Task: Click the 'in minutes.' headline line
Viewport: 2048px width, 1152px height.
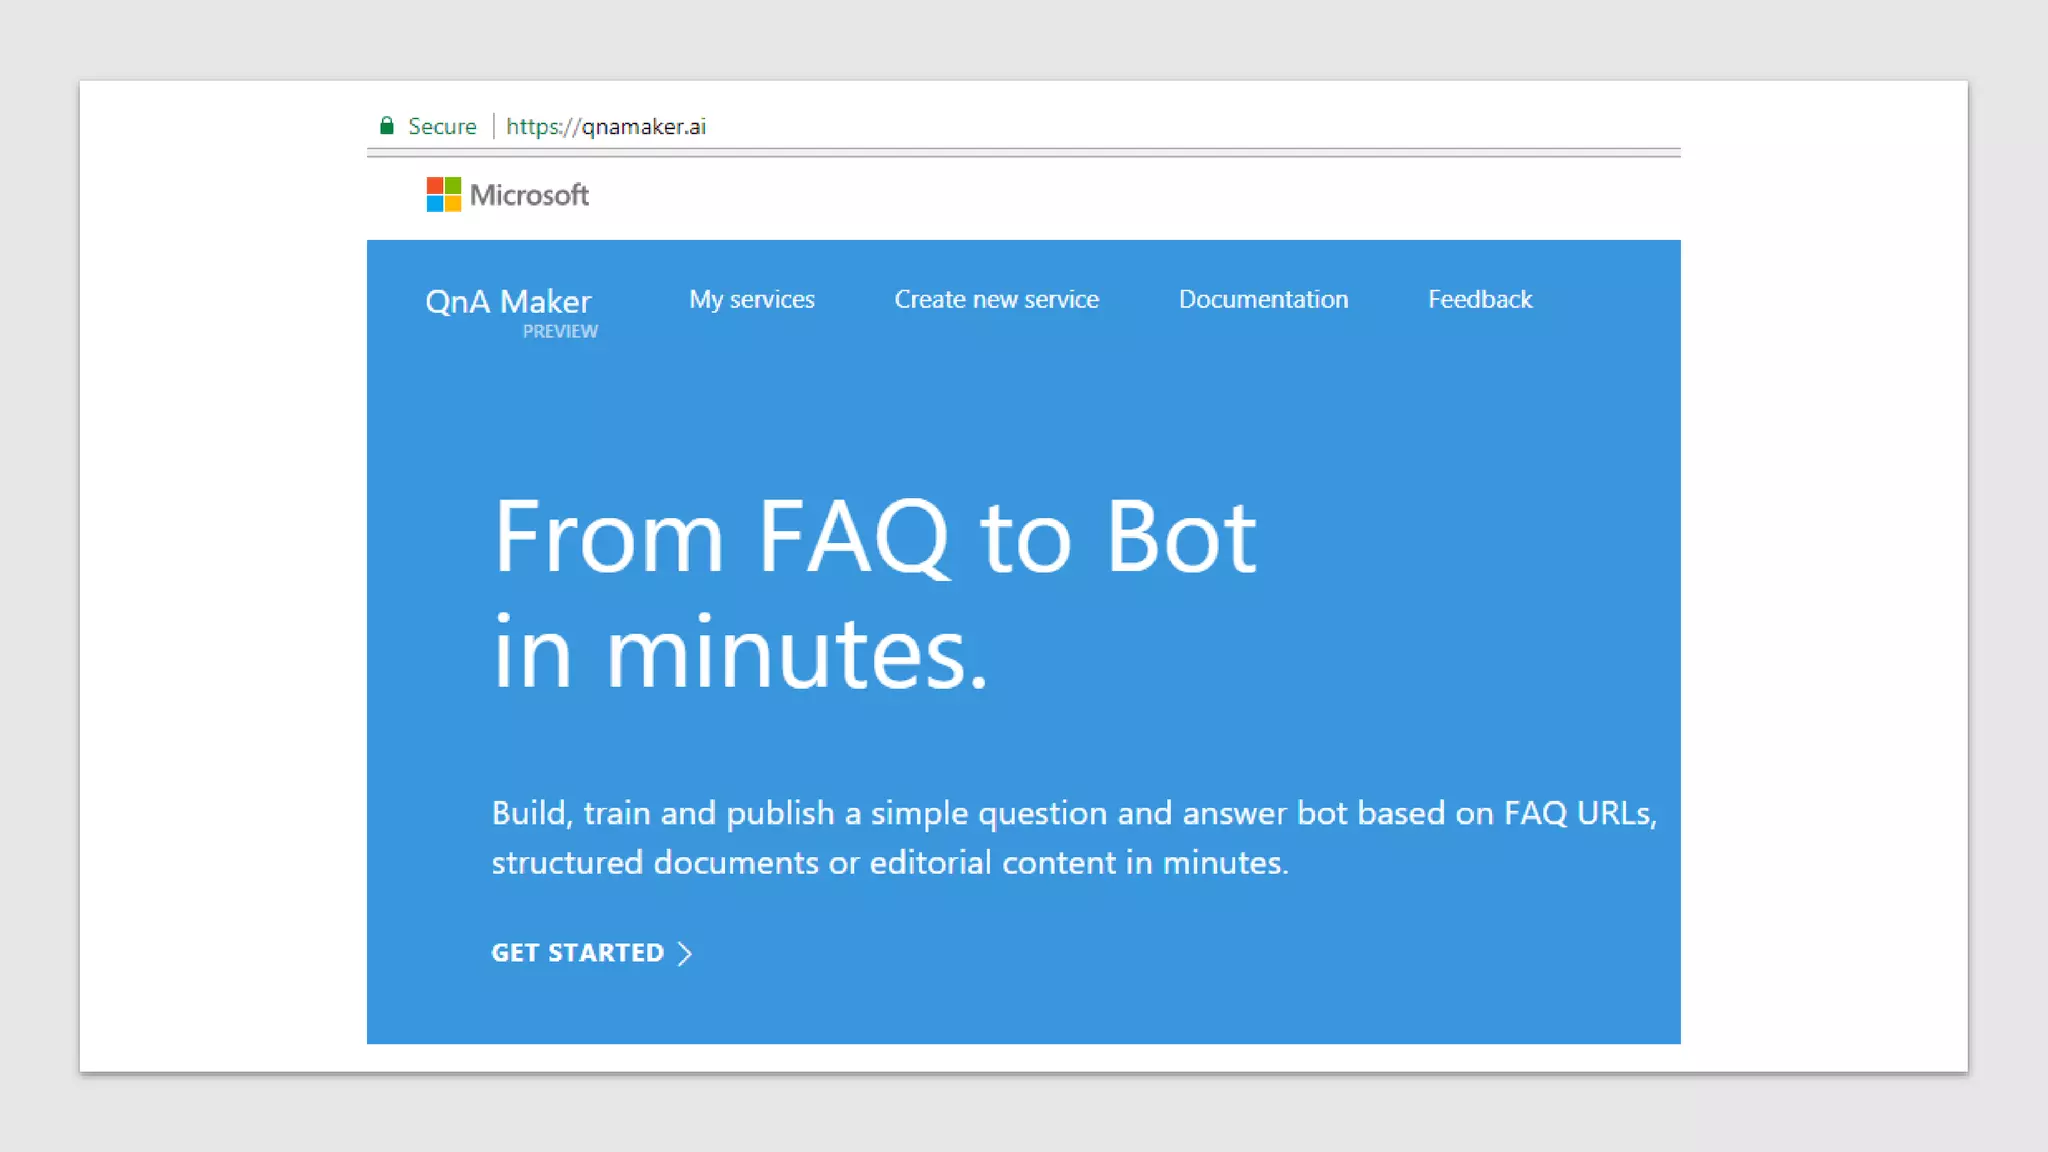Action: 740,653
